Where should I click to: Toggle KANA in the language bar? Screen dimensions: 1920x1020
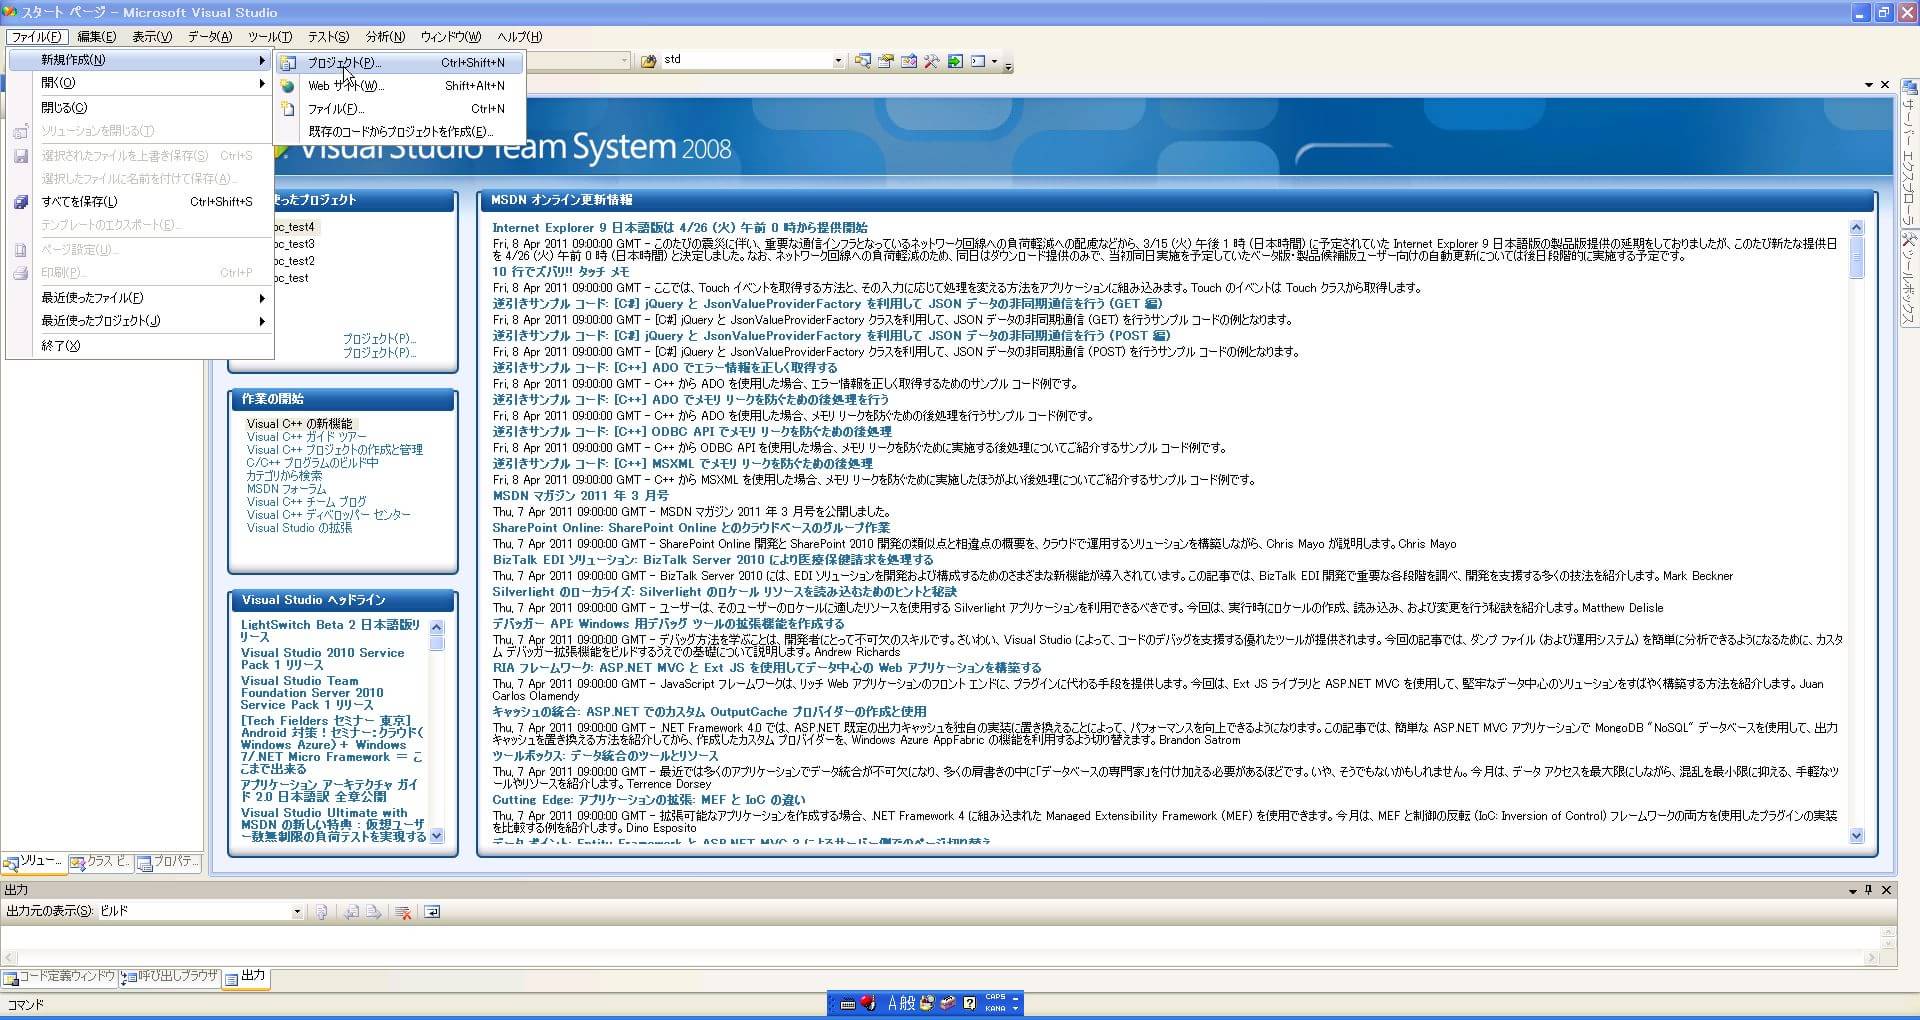click(995, 1008)
